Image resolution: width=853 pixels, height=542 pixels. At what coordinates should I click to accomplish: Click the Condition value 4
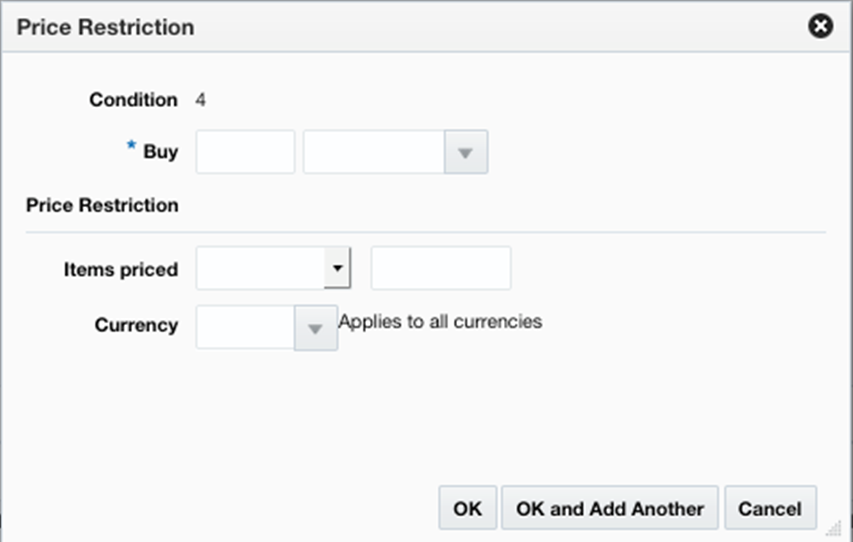point(201,100)
